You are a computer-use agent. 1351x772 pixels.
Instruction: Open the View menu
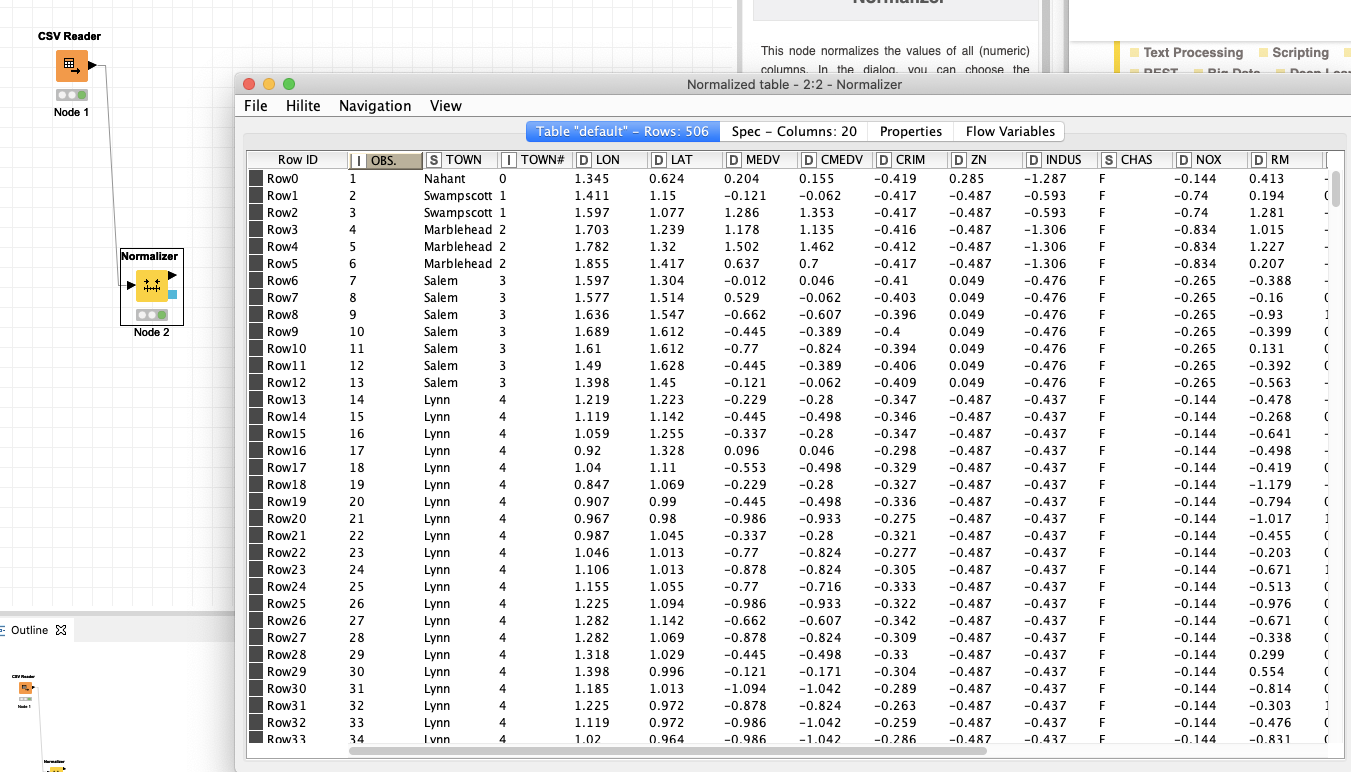click(446, 106)
